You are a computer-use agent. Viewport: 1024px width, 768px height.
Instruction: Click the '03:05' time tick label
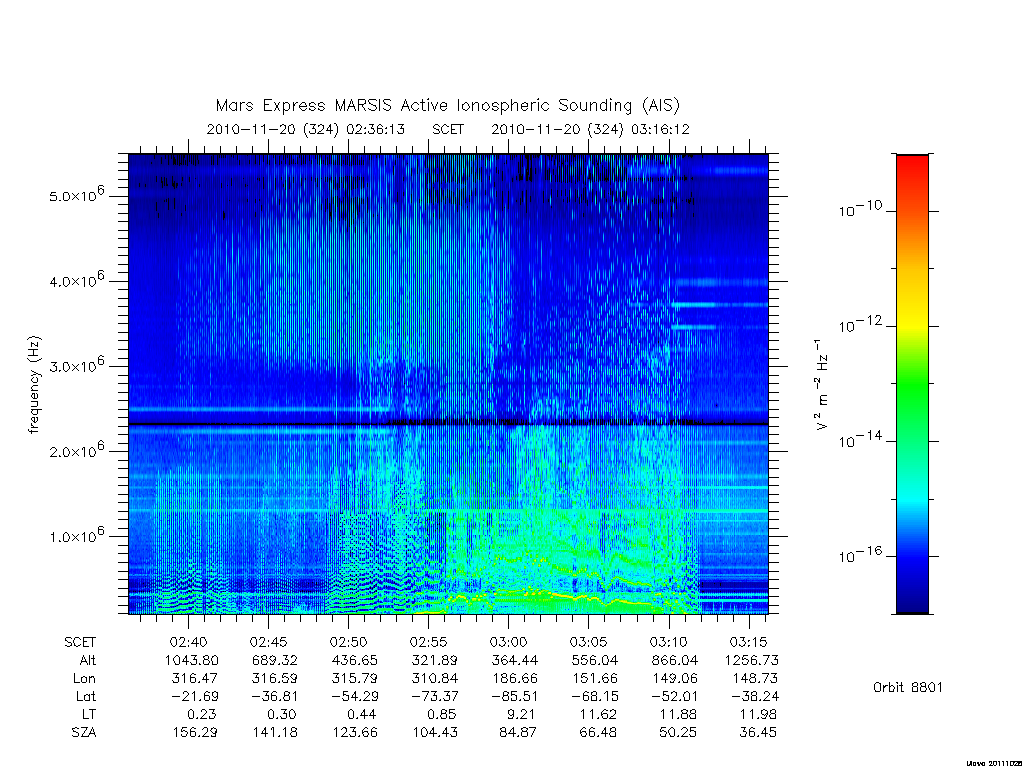pos(588,642)
